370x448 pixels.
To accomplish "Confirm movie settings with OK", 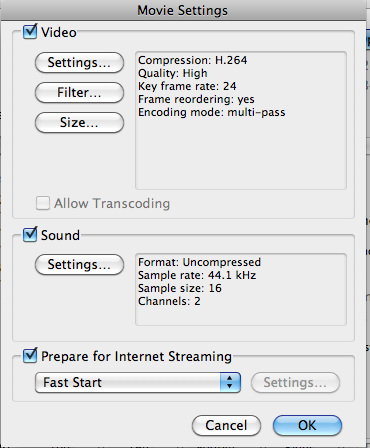I will click(x=307, y=426).
